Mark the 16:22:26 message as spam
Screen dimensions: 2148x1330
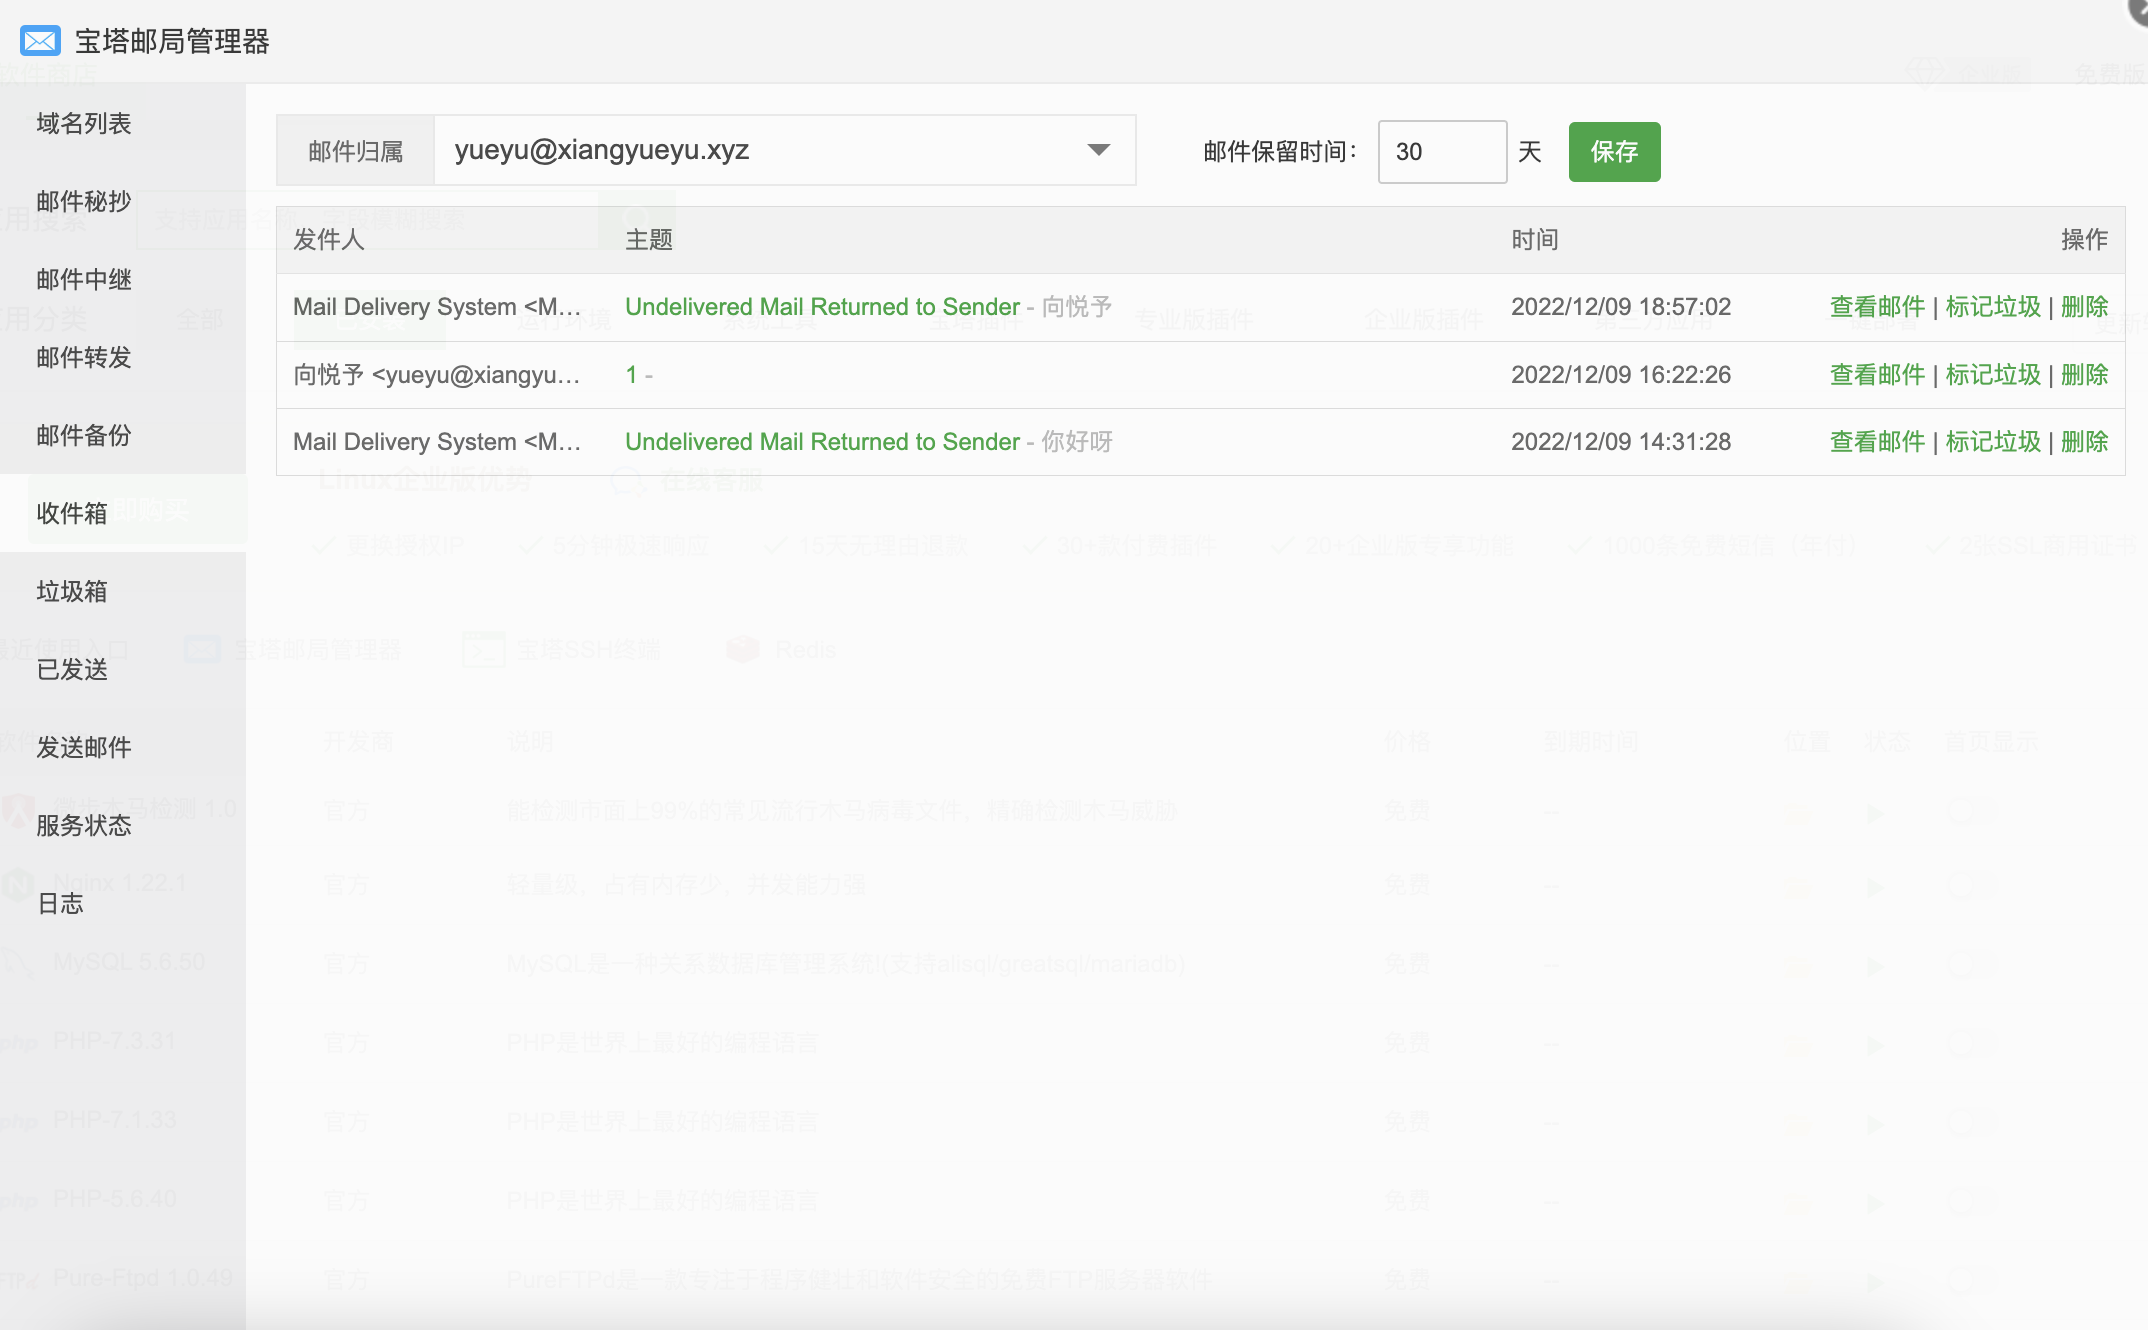1993,375
